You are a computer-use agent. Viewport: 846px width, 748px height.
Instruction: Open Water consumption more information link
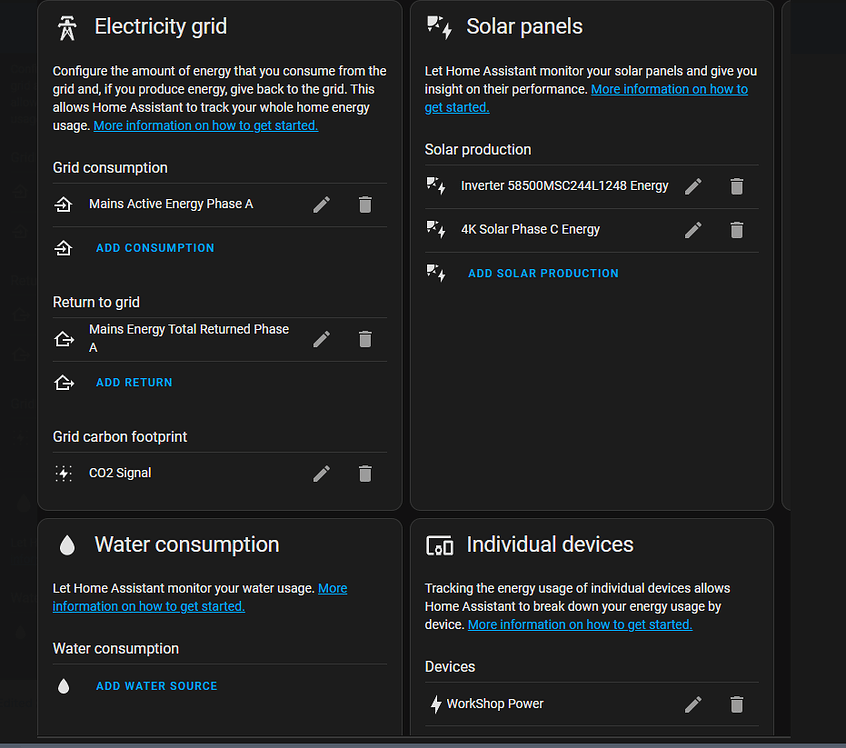tap(148, 607)
